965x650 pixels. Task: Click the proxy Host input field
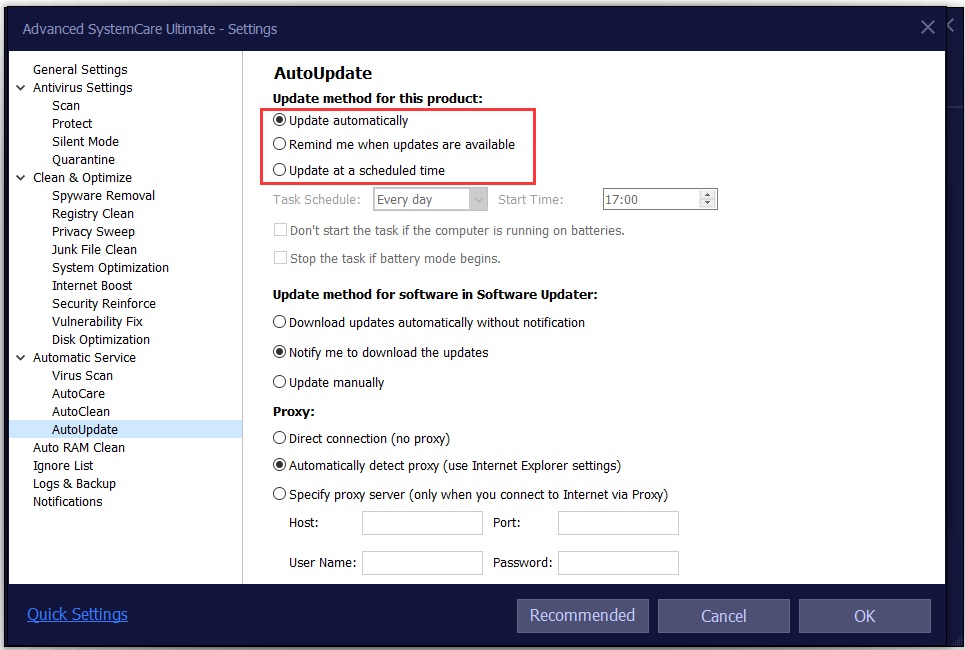click(x=422, y=523)
